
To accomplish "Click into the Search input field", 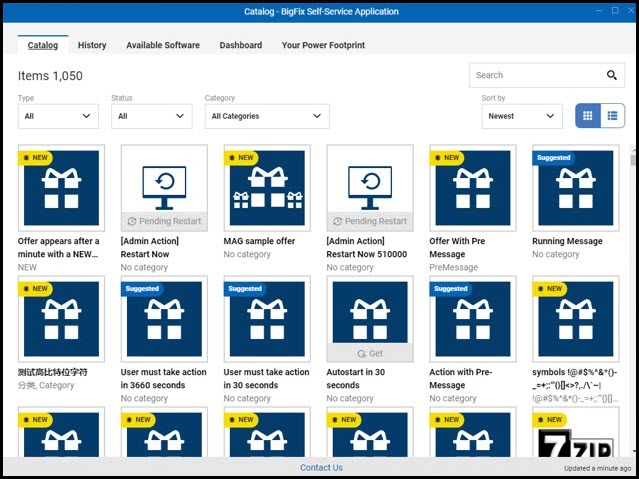I will (x=535, y=75).
